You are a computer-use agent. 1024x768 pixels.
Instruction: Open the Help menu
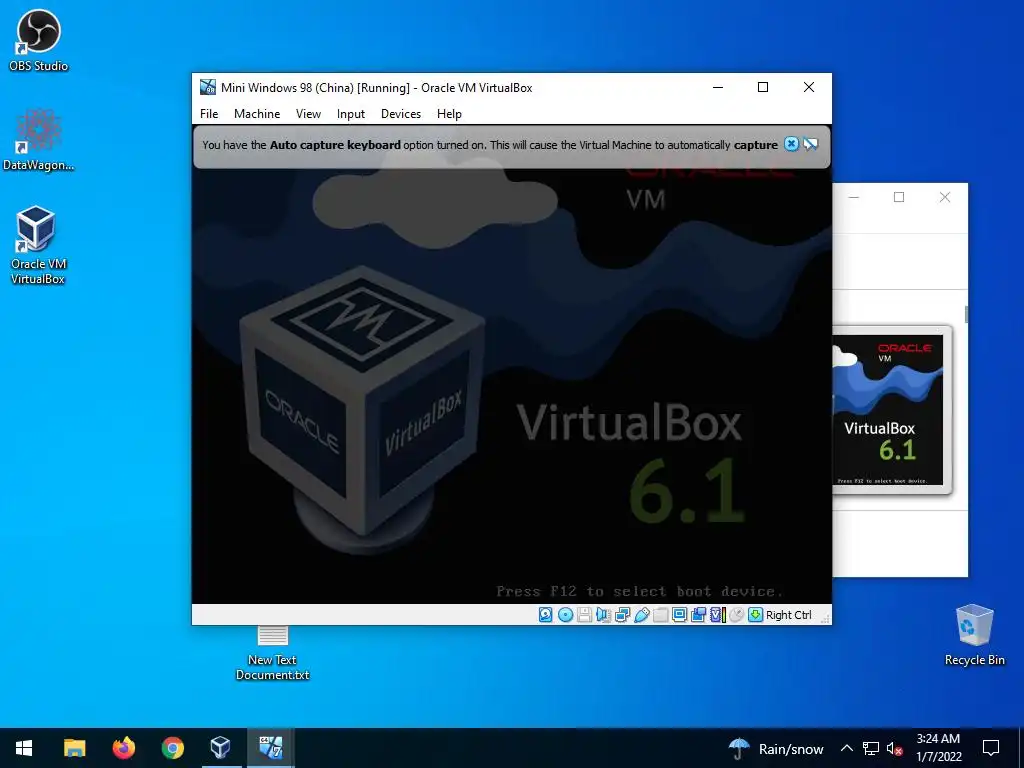449,114
